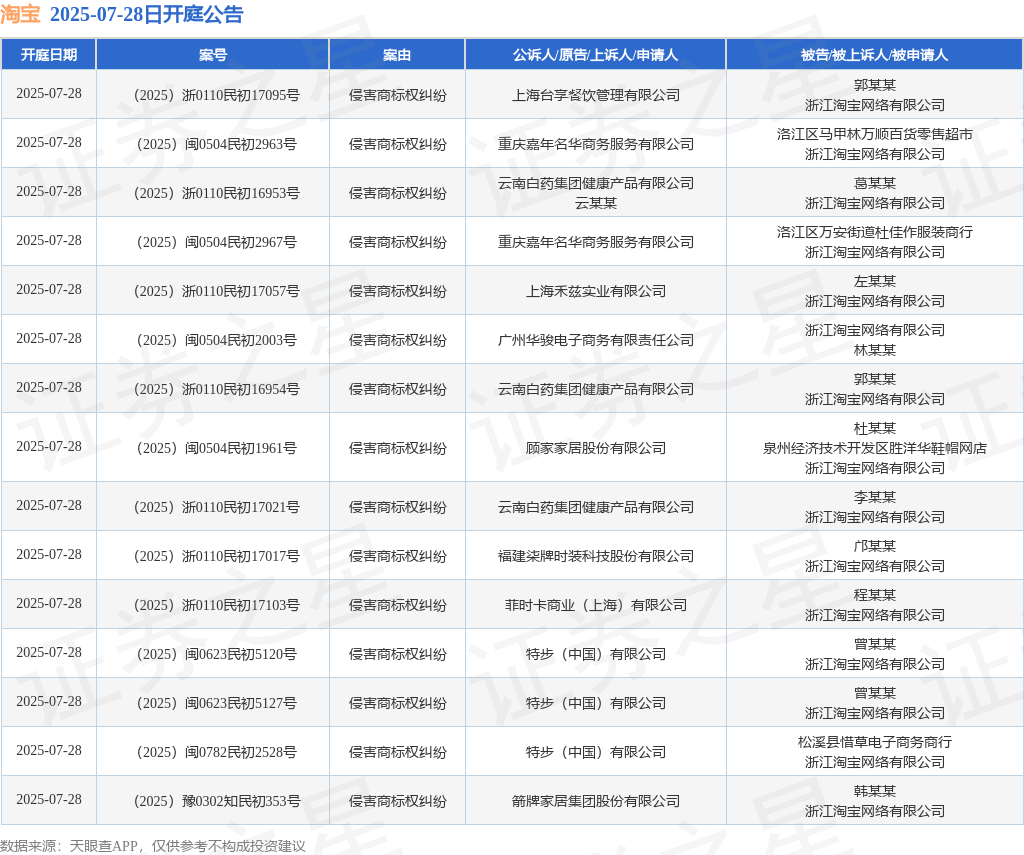Click 特步（中国）有限公司 in the 2528号 row
The height and width of the screenshot is (855, 1024).
(x=596, y=752)
